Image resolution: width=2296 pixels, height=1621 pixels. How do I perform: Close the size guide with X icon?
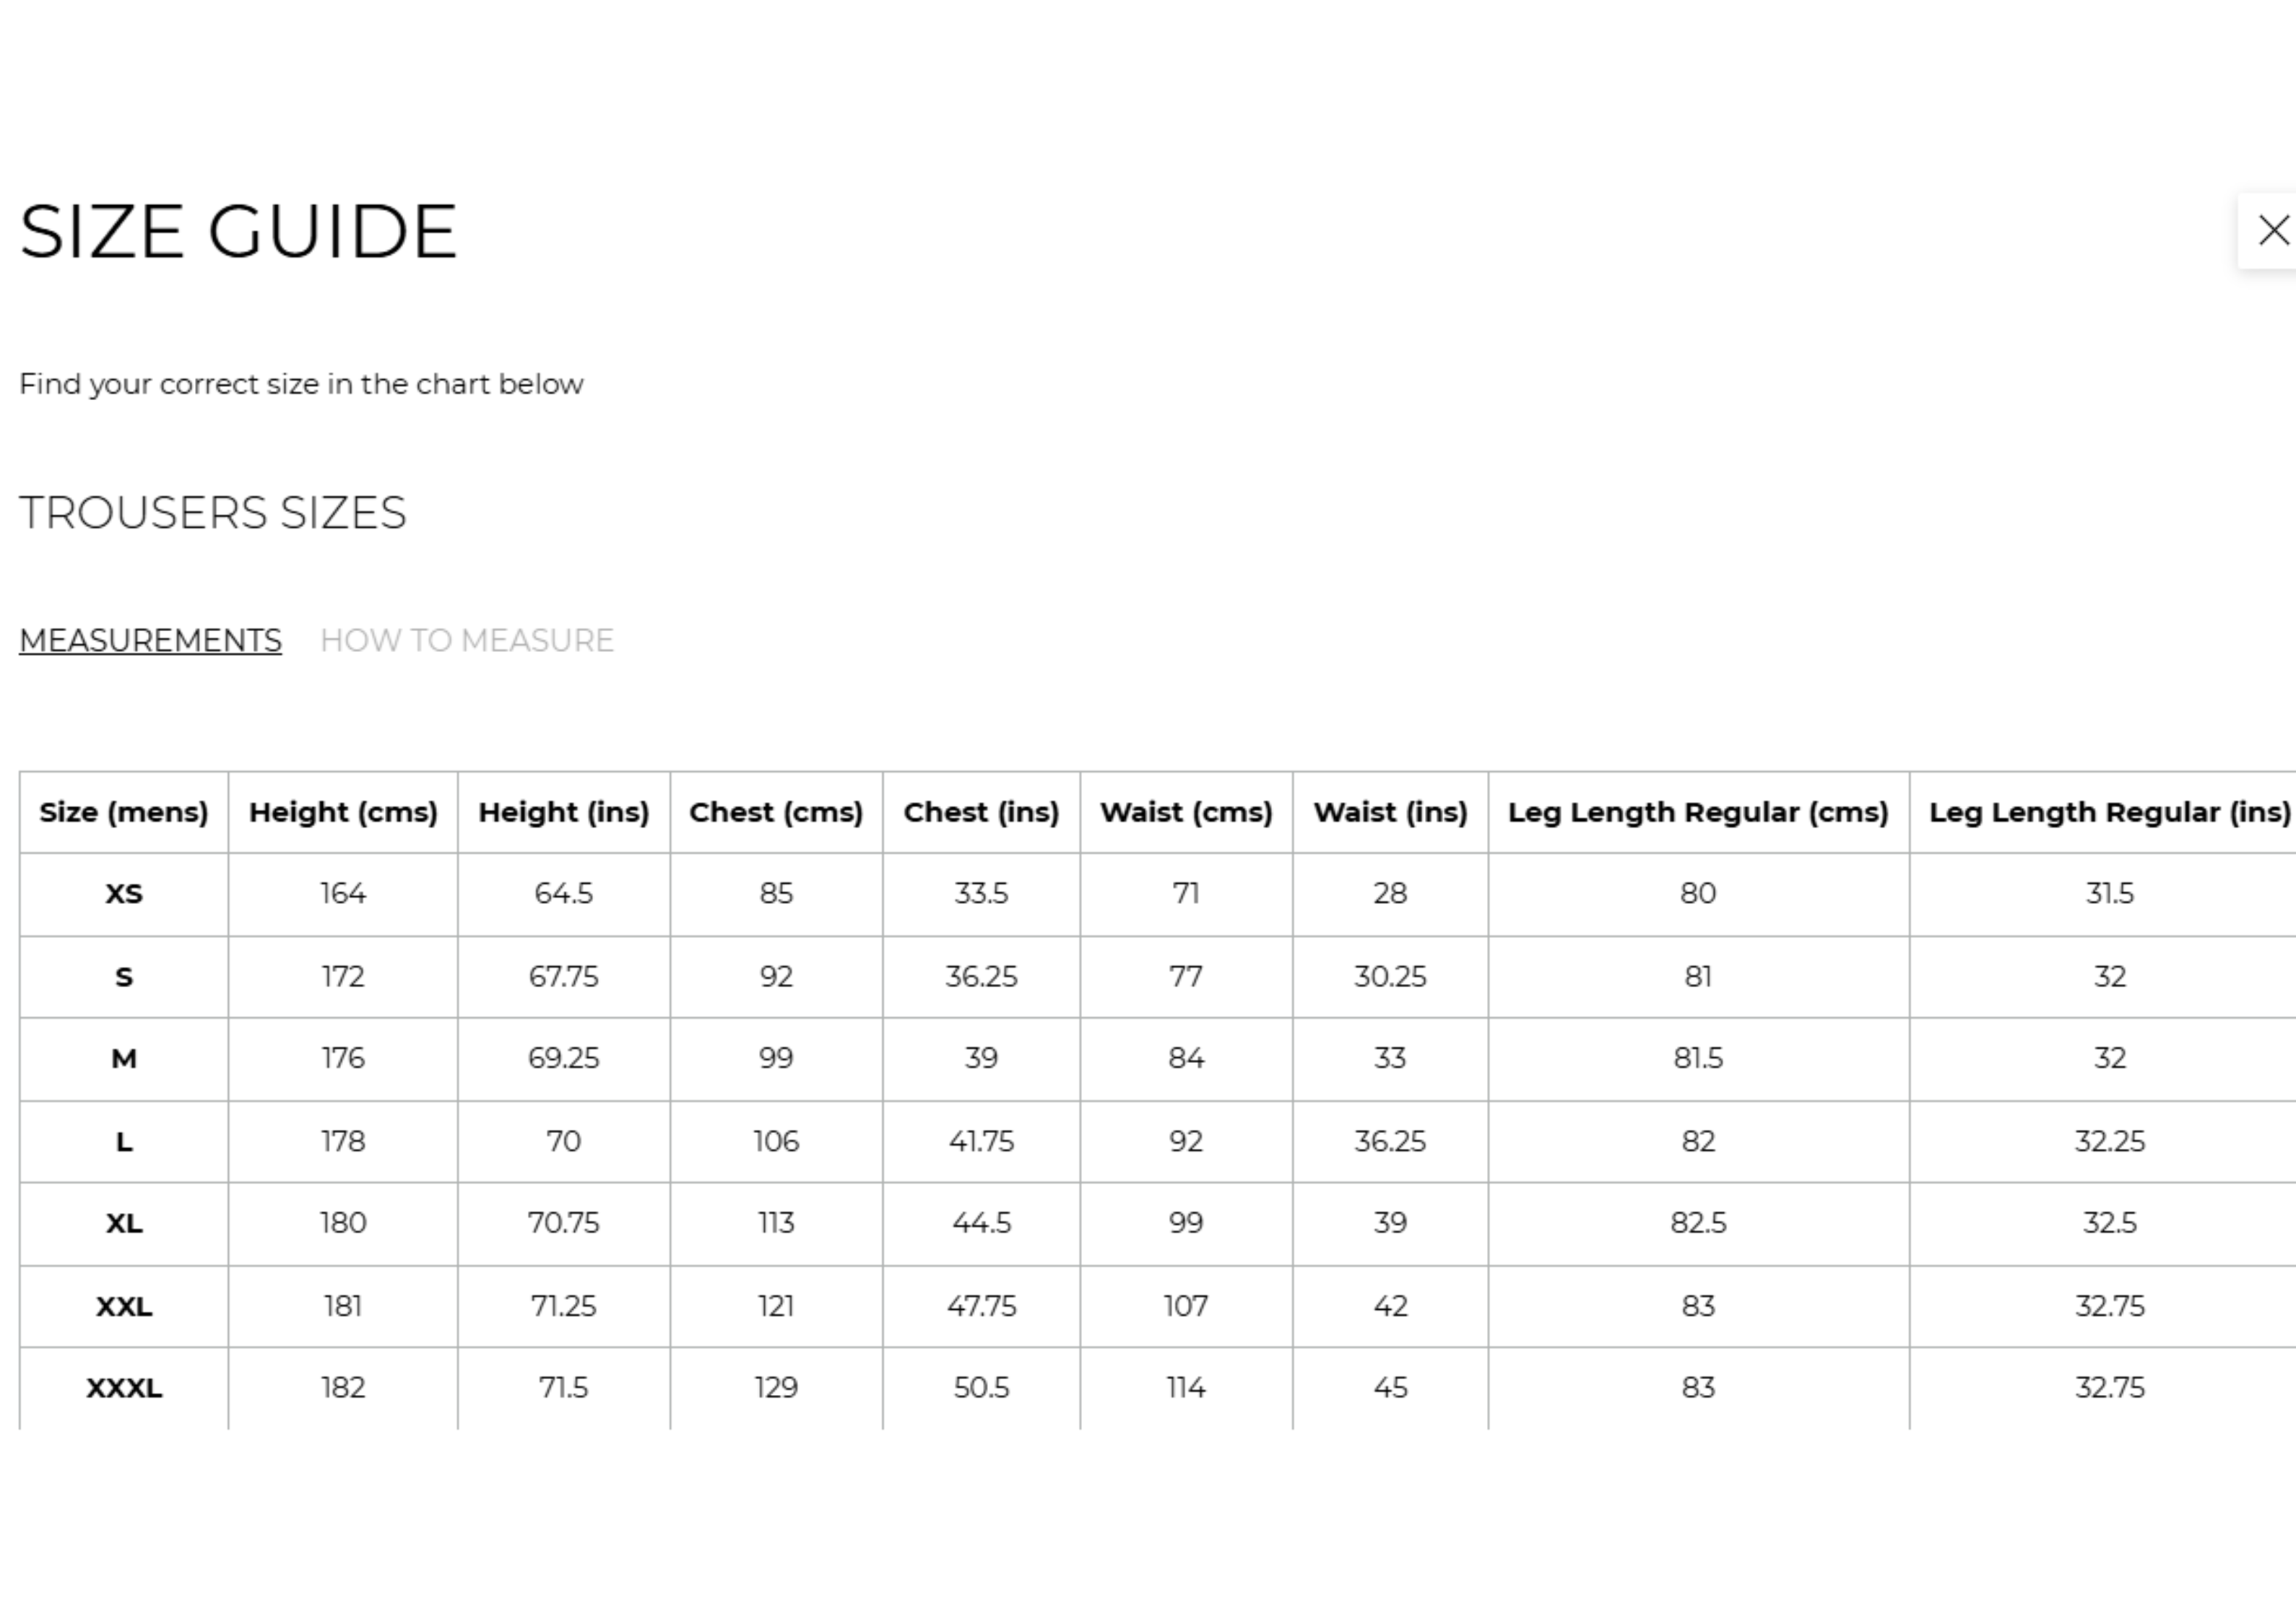point(2270,231)
